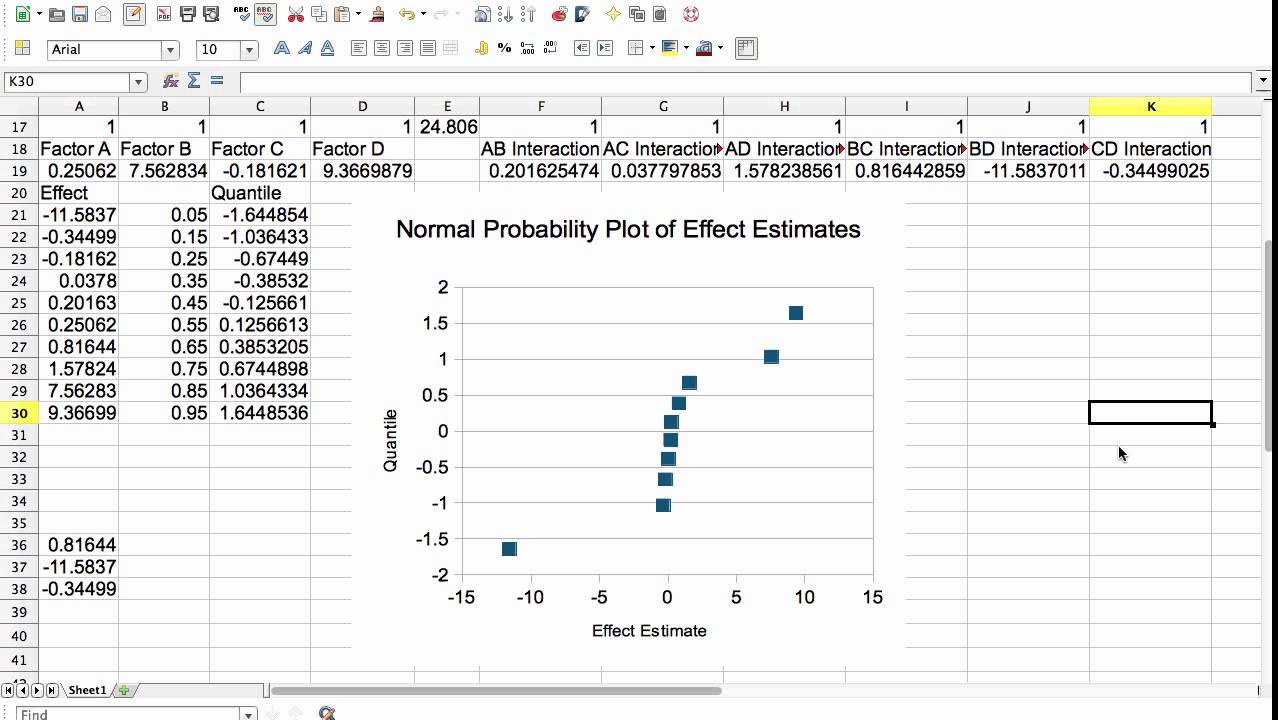Align cell contents to the left

358,48
